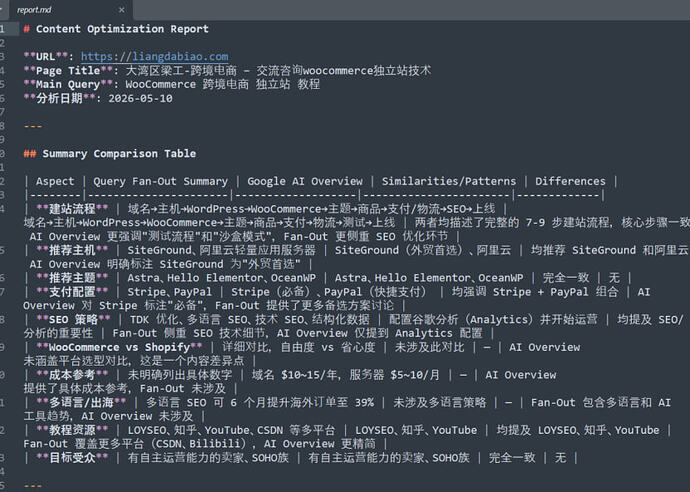690x492 pixels.
Task: Click 'LOYSEO、知乎、YouTube、CSDN 等多平台' cell
Action: tap(231, 430)
